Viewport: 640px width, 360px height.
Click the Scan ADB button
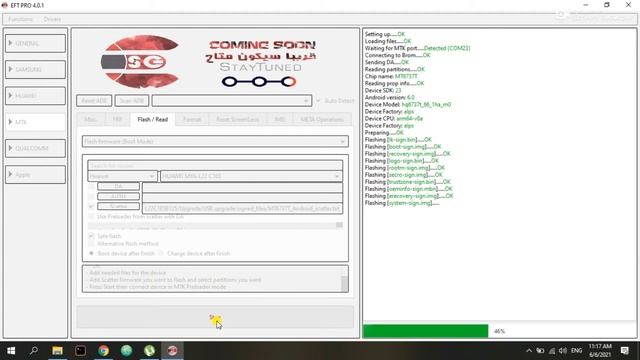pos(132,100)
